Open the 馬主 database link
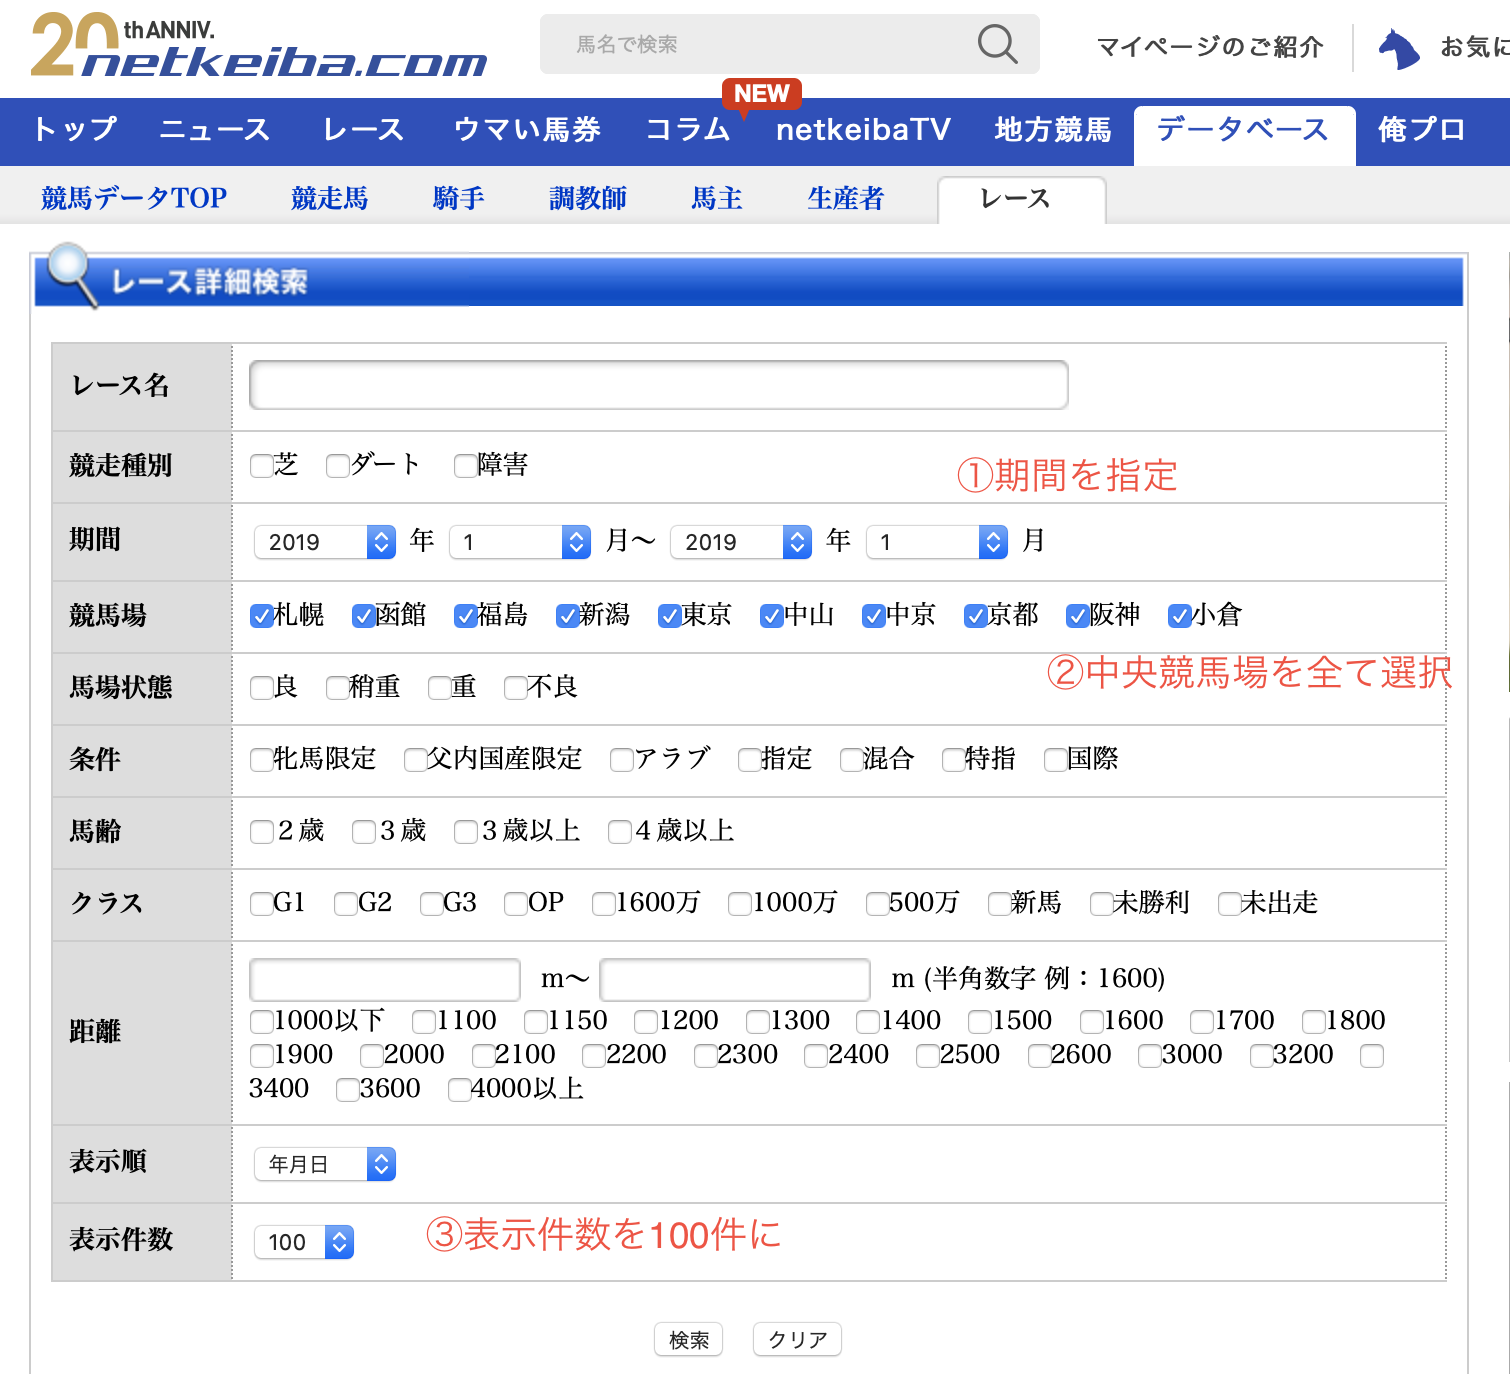The image size is (1510, 1374). 717,198
